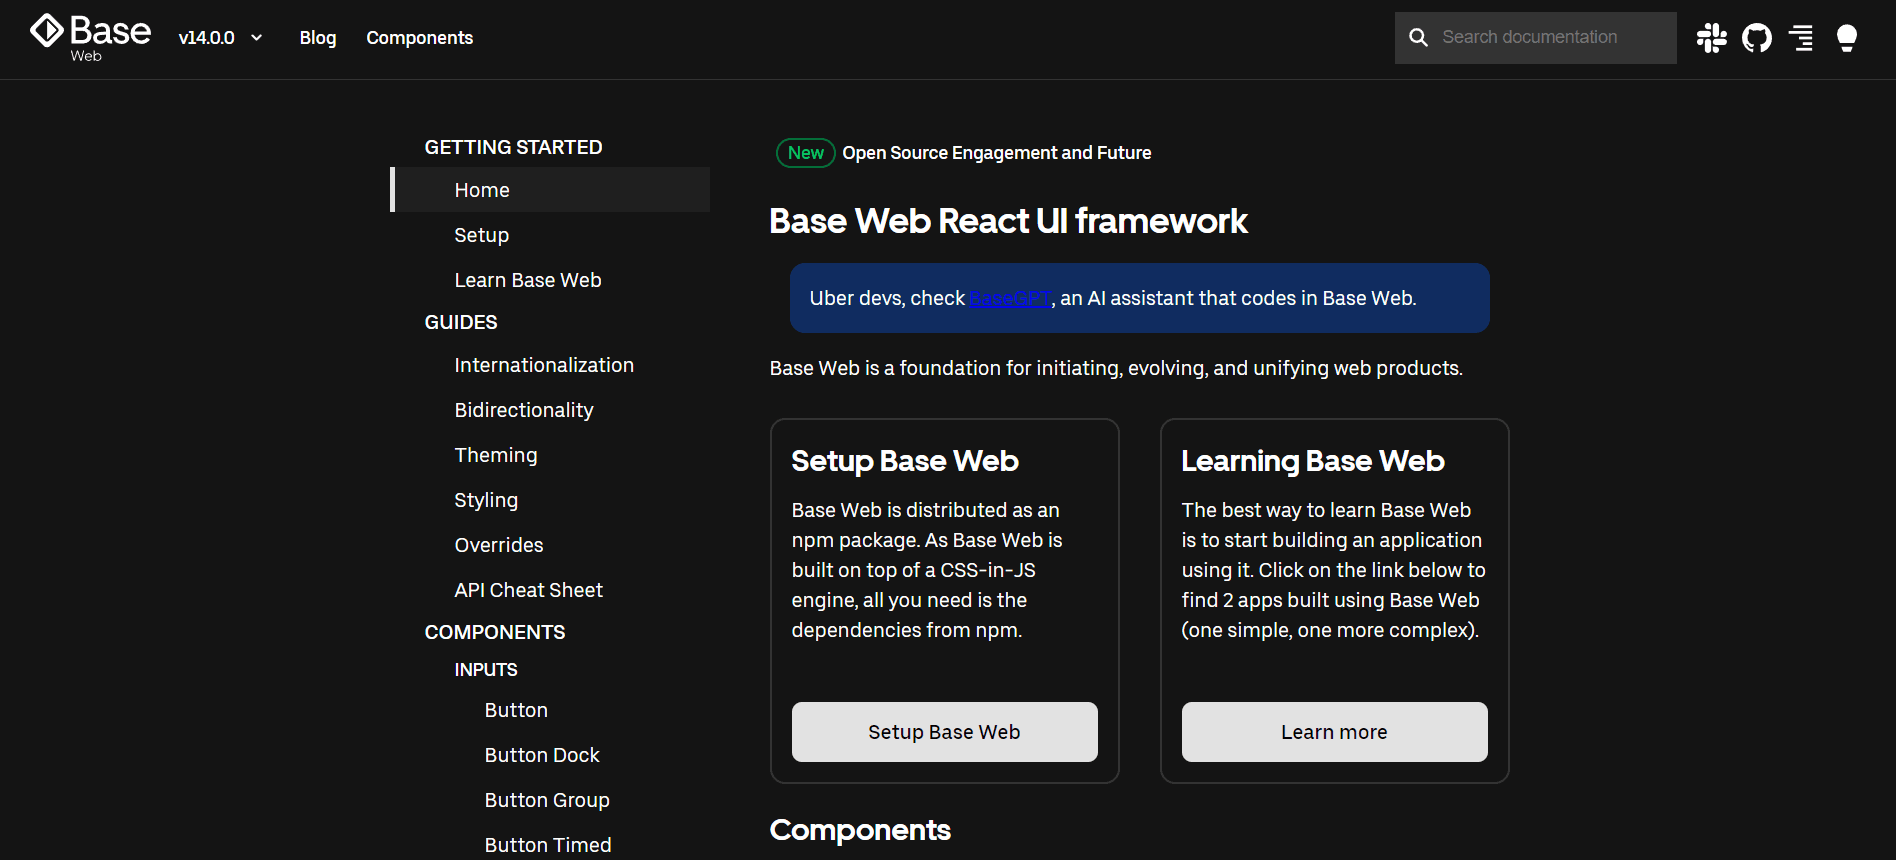Click the INPUTS subsection heading
Screen dimensions: 1896x860
(486, 670)
